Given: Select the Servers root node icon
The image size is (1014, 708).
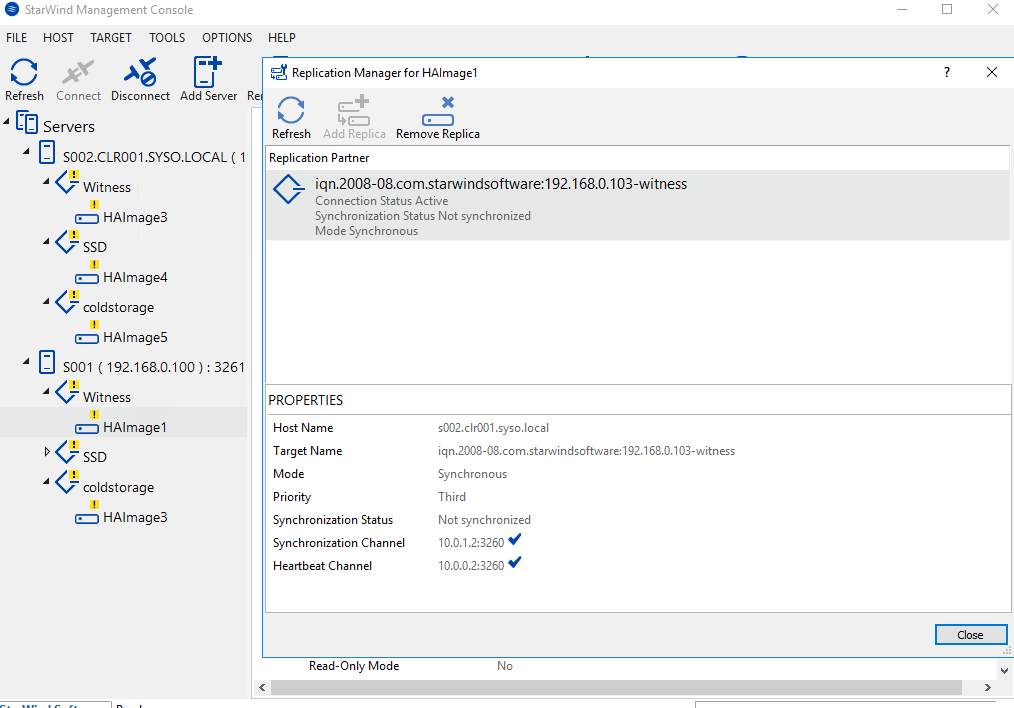Looking at the screenshot, I should pos(27,122).
